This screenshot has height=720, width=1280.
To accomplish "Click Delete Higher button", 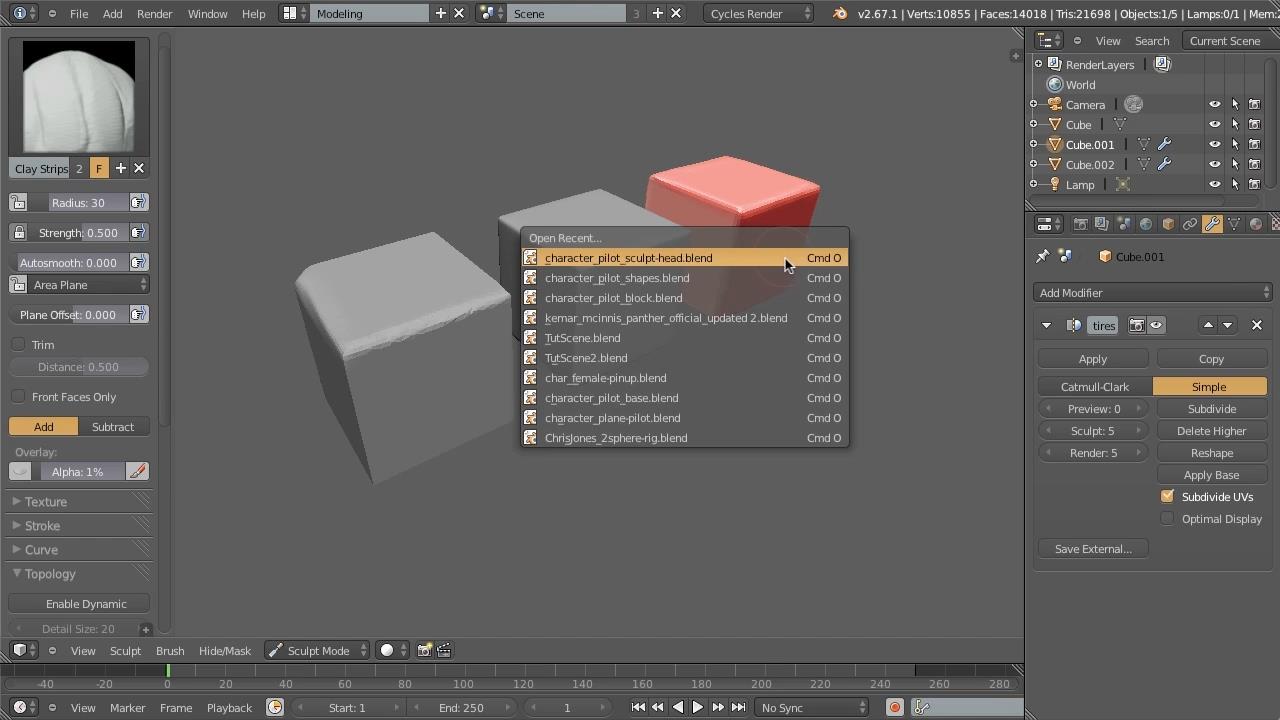I will 1212,431.
